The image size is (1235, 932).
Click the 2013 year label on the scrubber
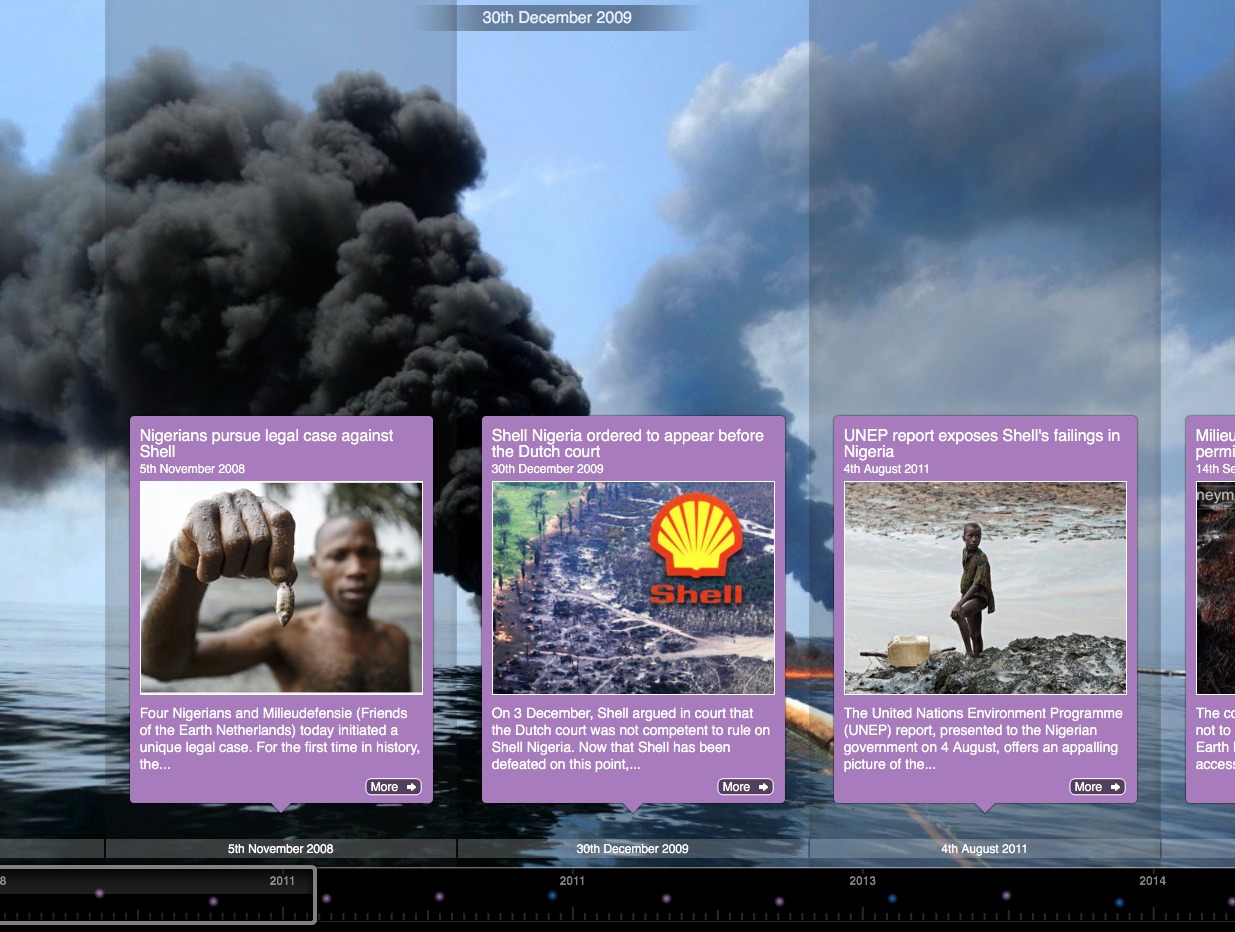[x=862, y=881]
